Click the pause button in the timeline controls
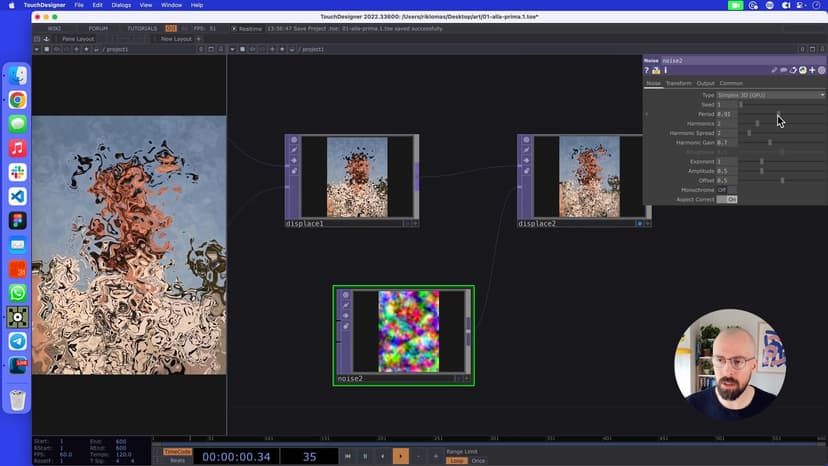The width and height of the screenshot is (828, 466). (x=365, y=456)
